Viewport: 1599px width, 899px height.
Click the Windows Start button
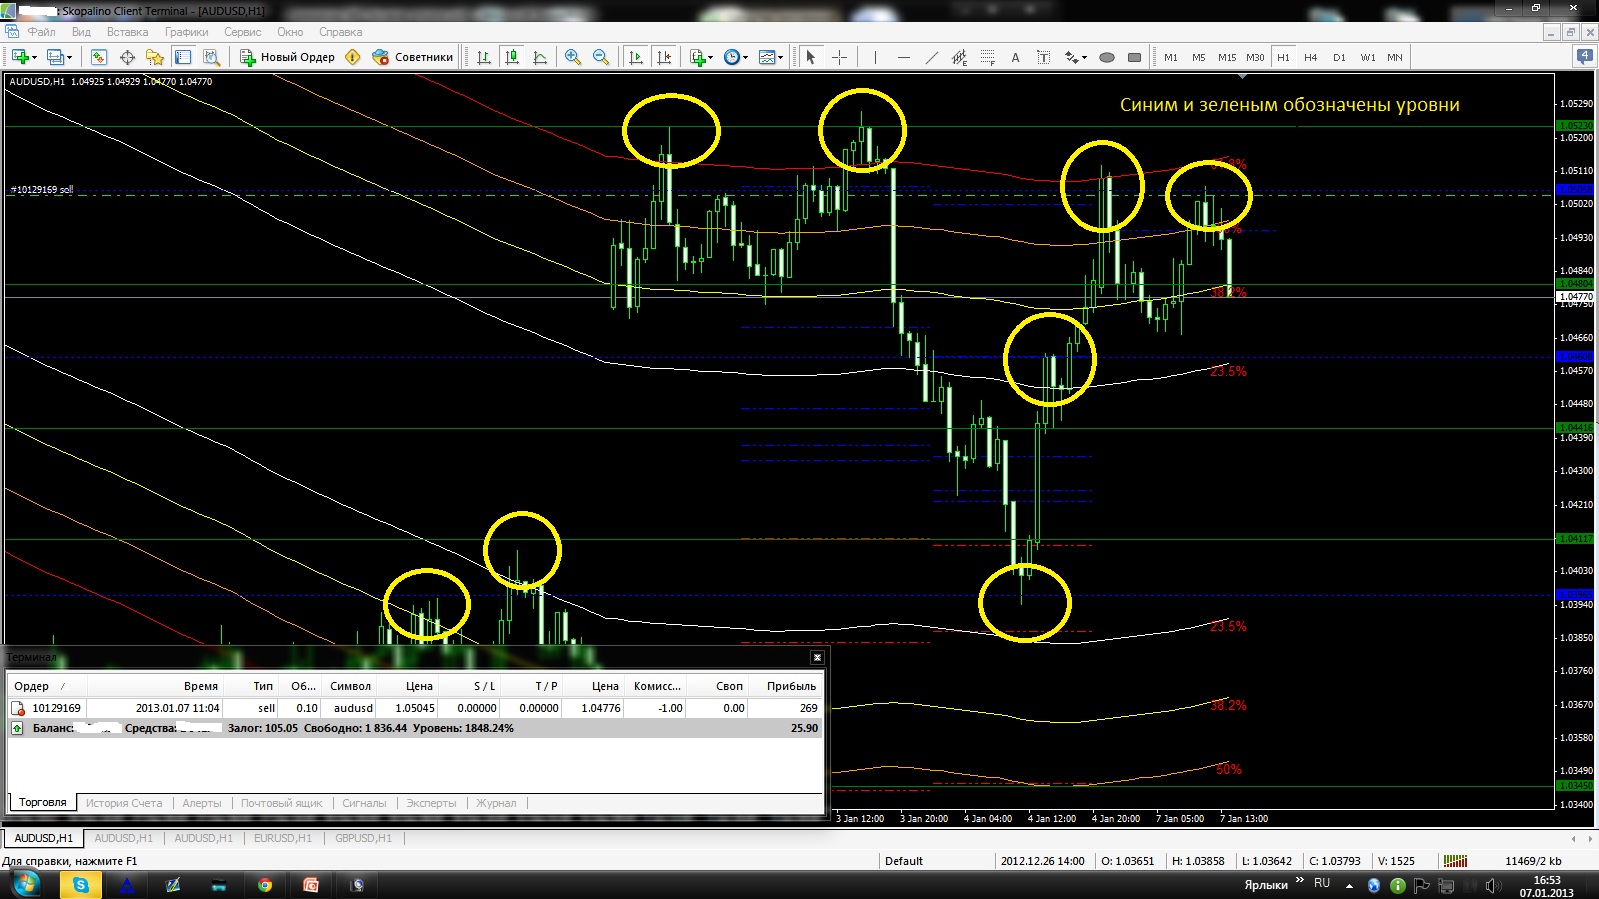click(25, 885)
